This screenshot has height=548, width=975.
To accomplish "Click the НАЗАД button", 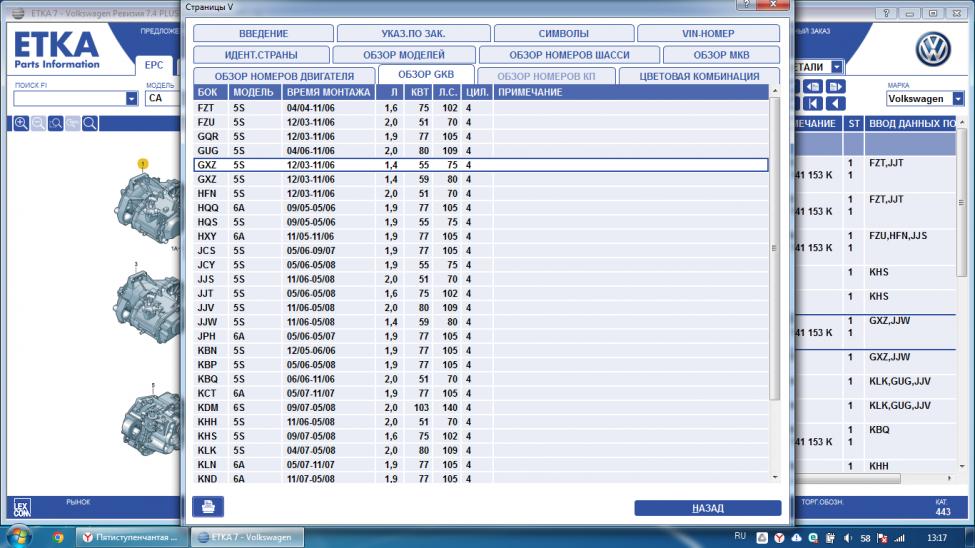I will 708,508.
